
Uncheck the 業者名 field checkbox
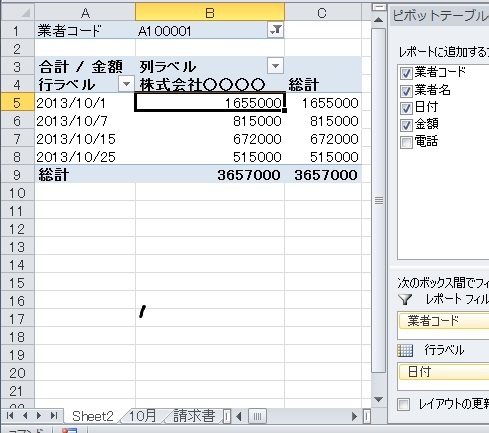[x=406, y=91]
